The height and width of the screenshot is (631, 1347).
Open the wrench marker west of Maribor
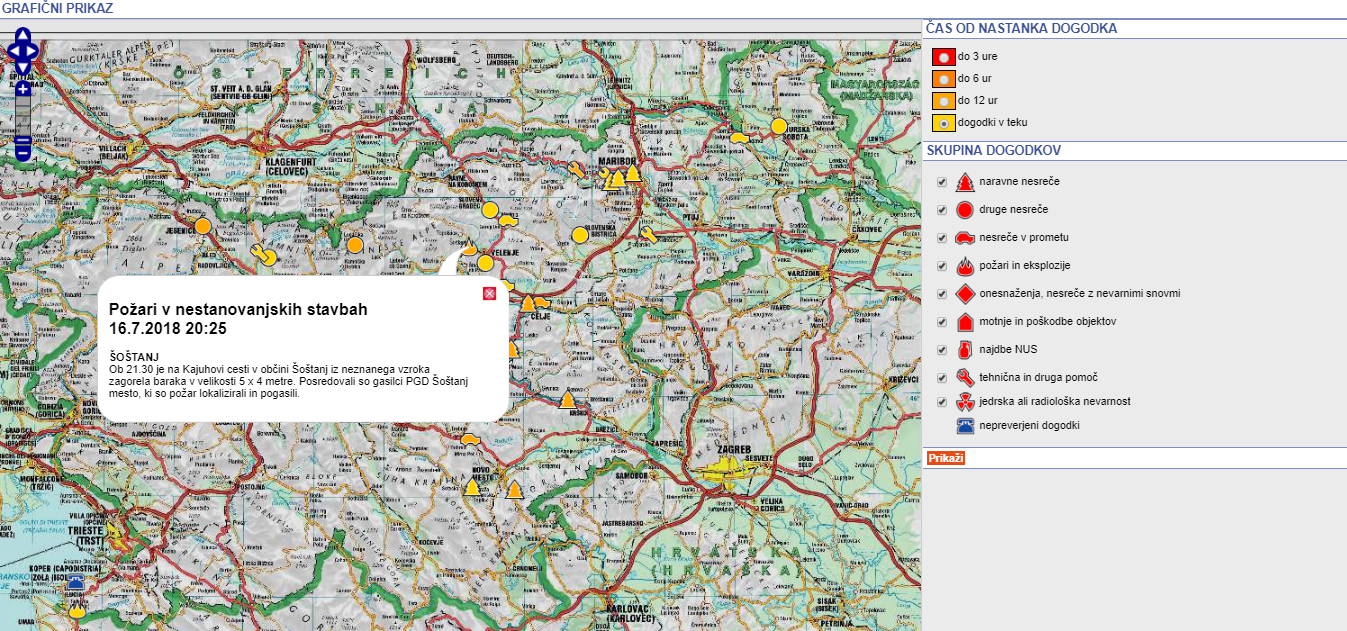(x=576, y=168)
